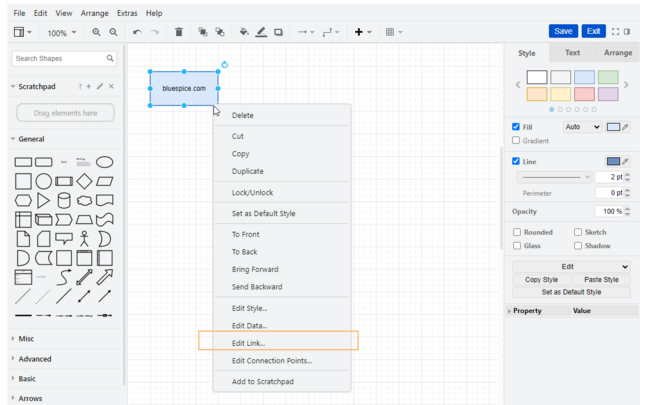
Task: Open the line style pattern dropdown
Action: pos(554,177)
